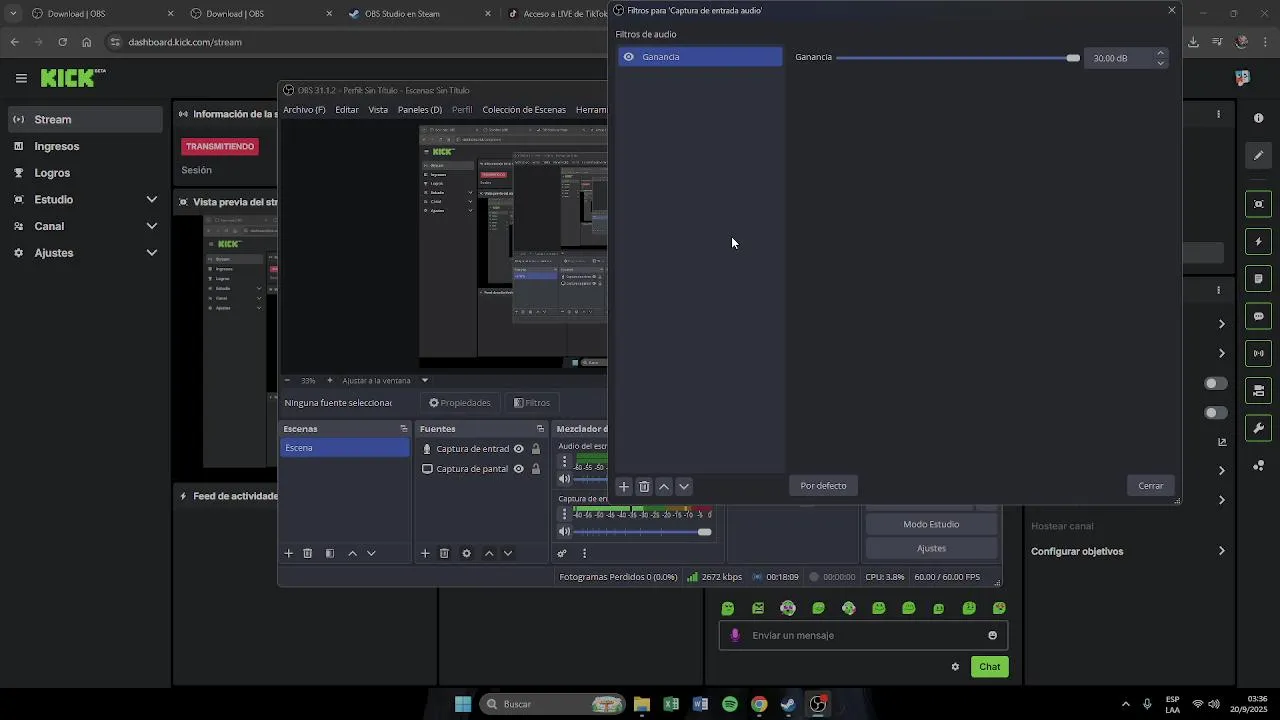The height and width of the screenshot is (720, 1280).
Task: Select the Escena scene item
Action: [344, 448]
